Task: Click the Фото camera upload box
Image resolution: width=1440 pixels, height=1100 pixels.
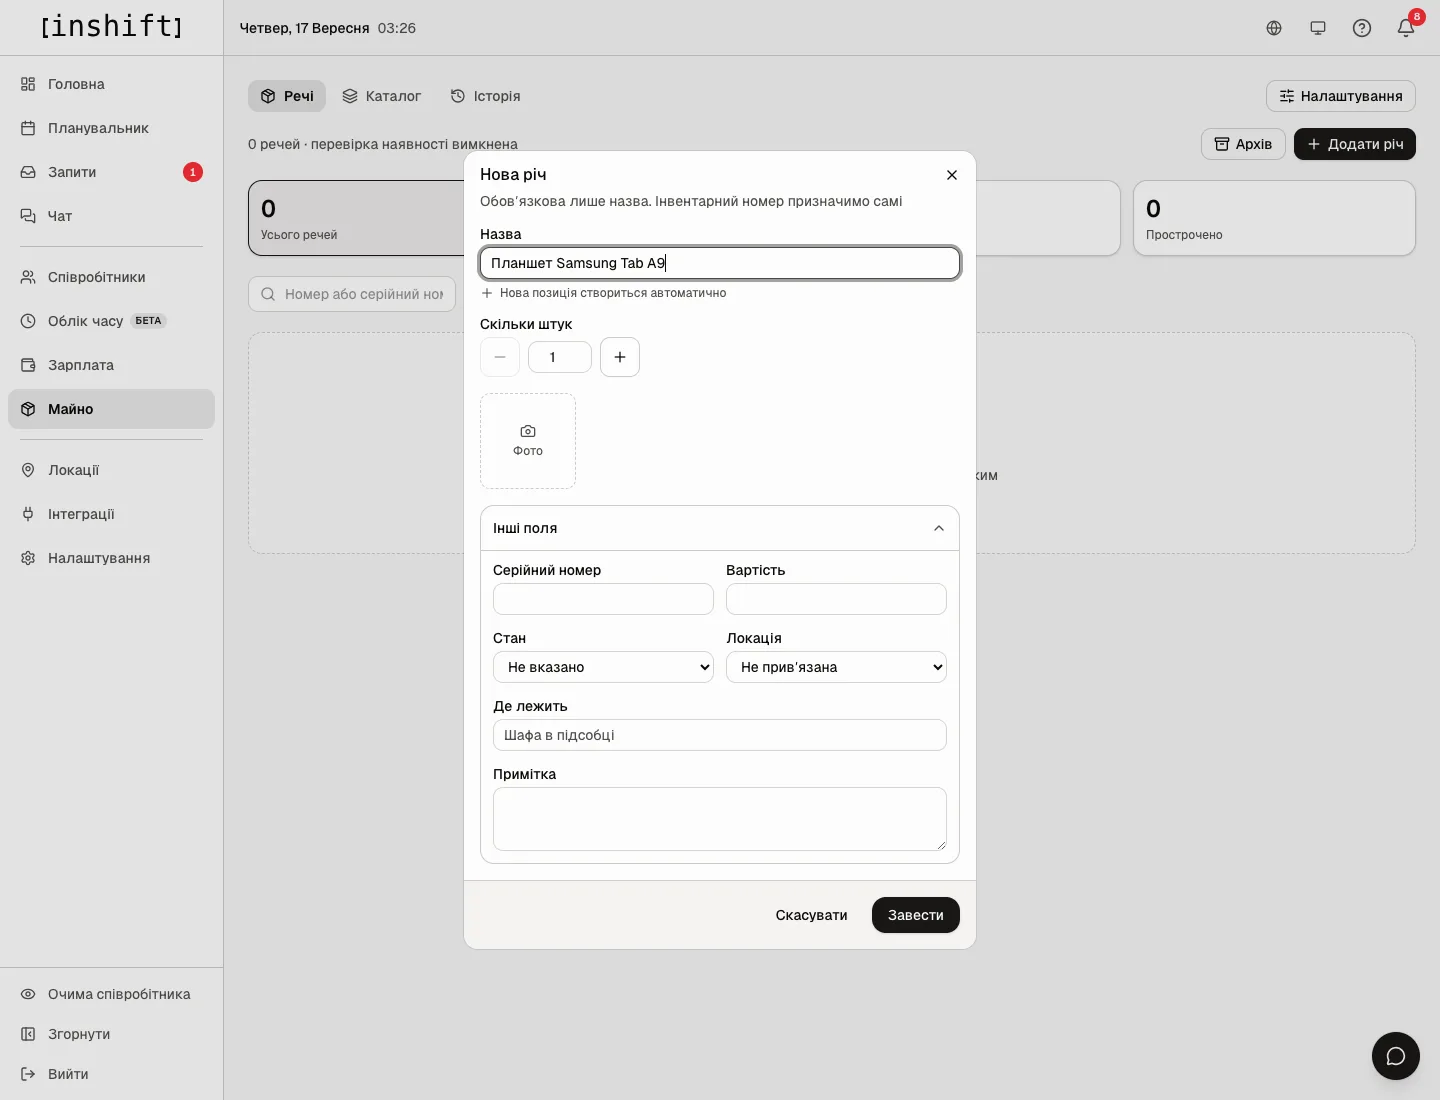Action: [x=528, y=441]
